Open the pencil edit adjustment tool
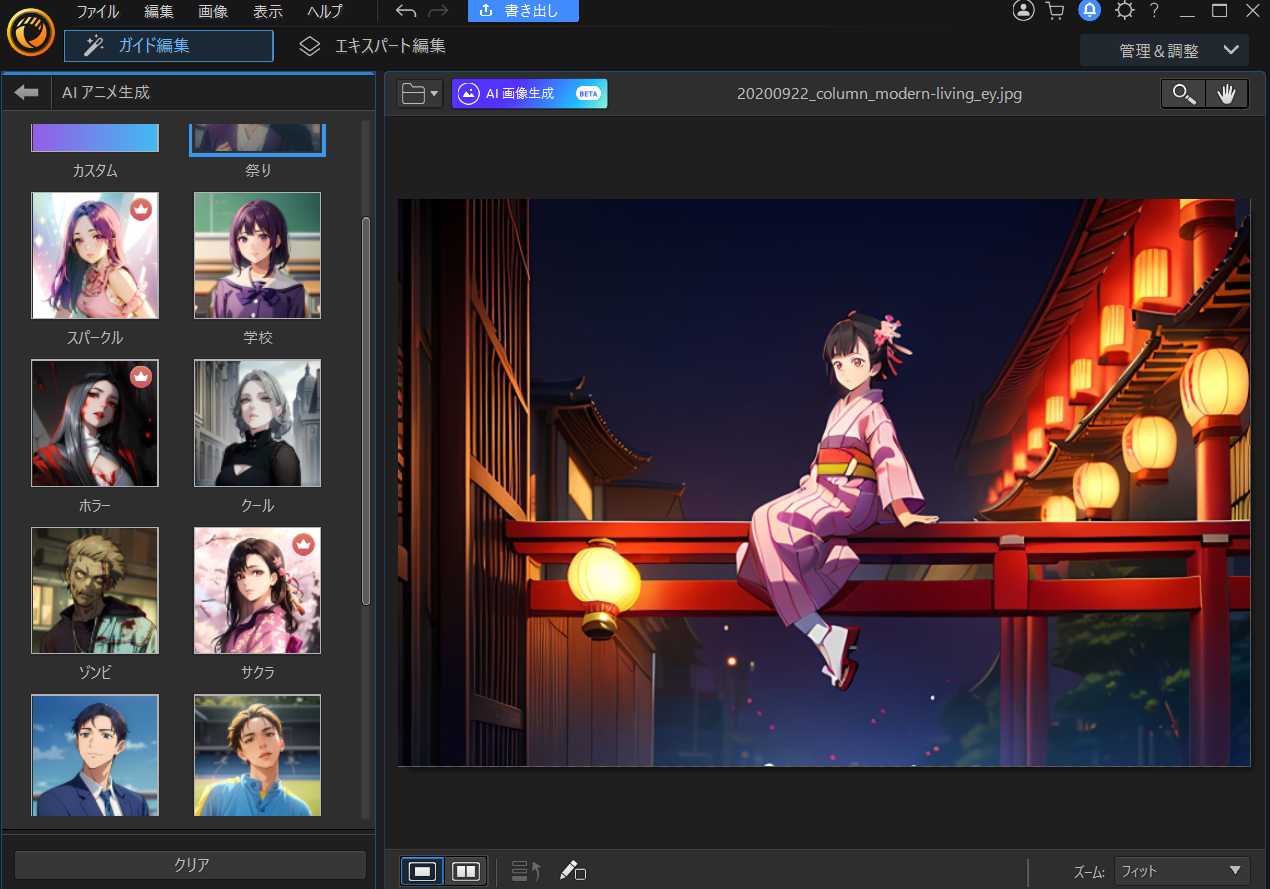This screenshot has width=1270, height=889. (572, 870)
